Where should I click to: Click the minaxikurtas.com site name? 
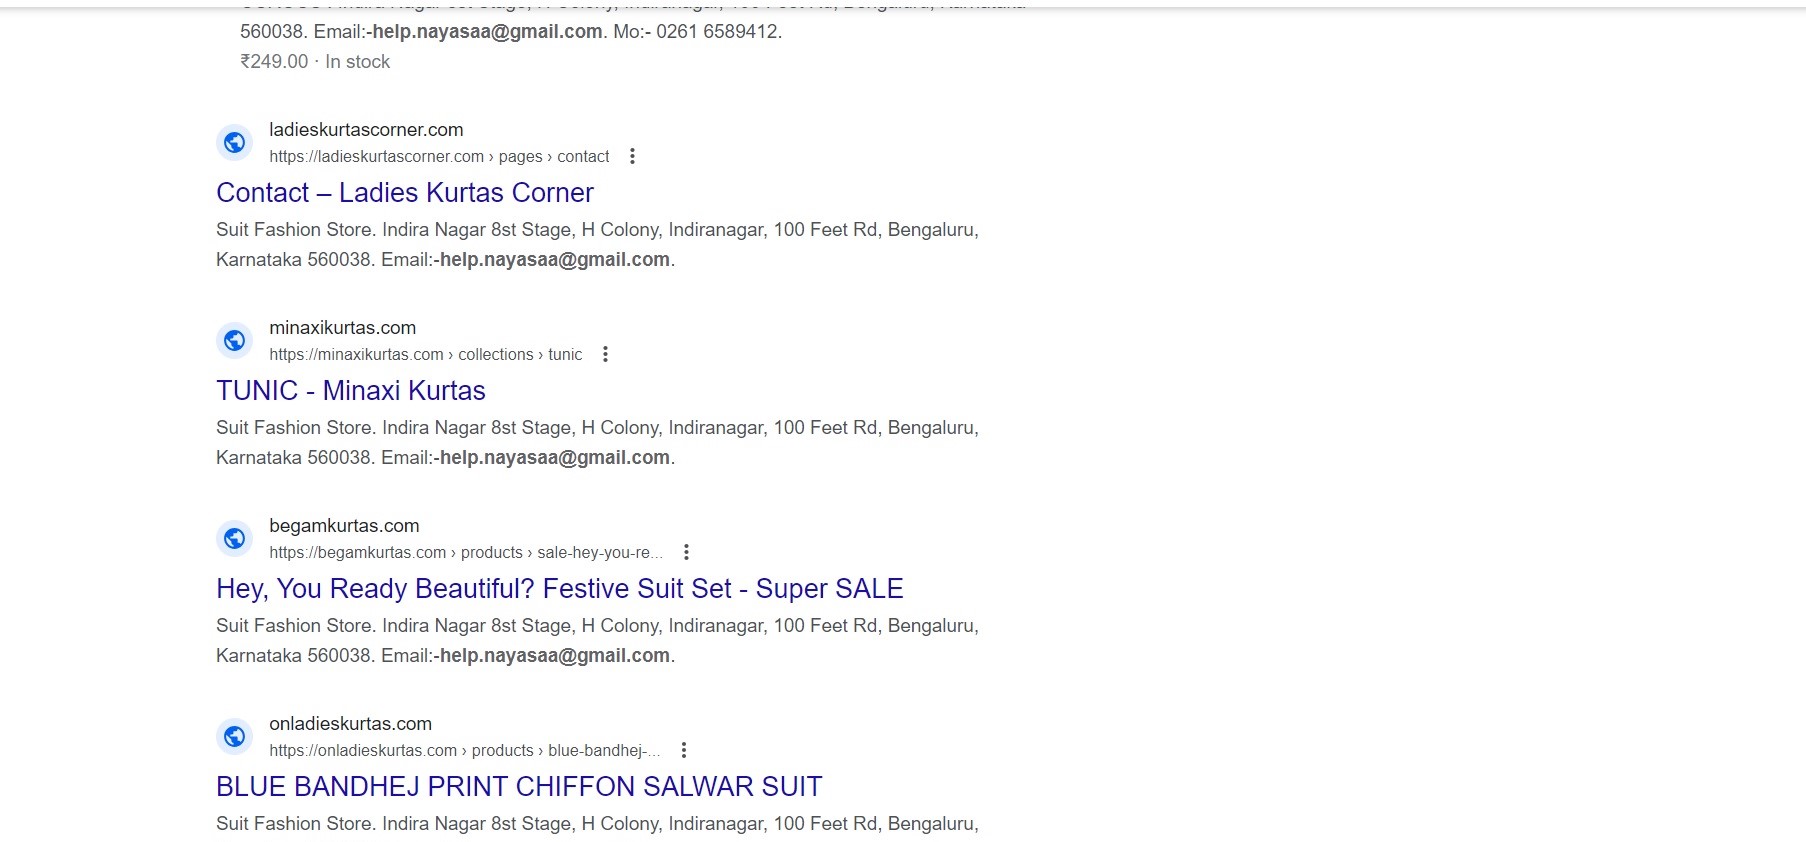pos(342,327)
